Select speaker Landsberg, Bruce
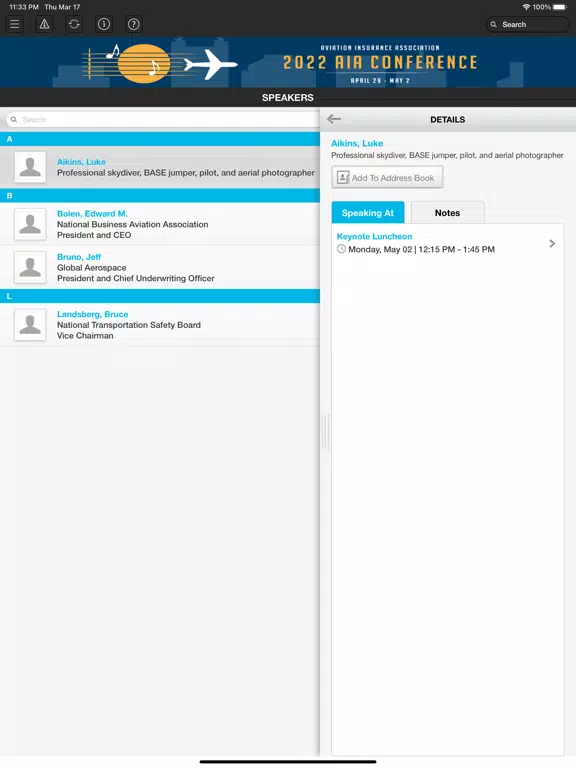 (x=160, y=324)
